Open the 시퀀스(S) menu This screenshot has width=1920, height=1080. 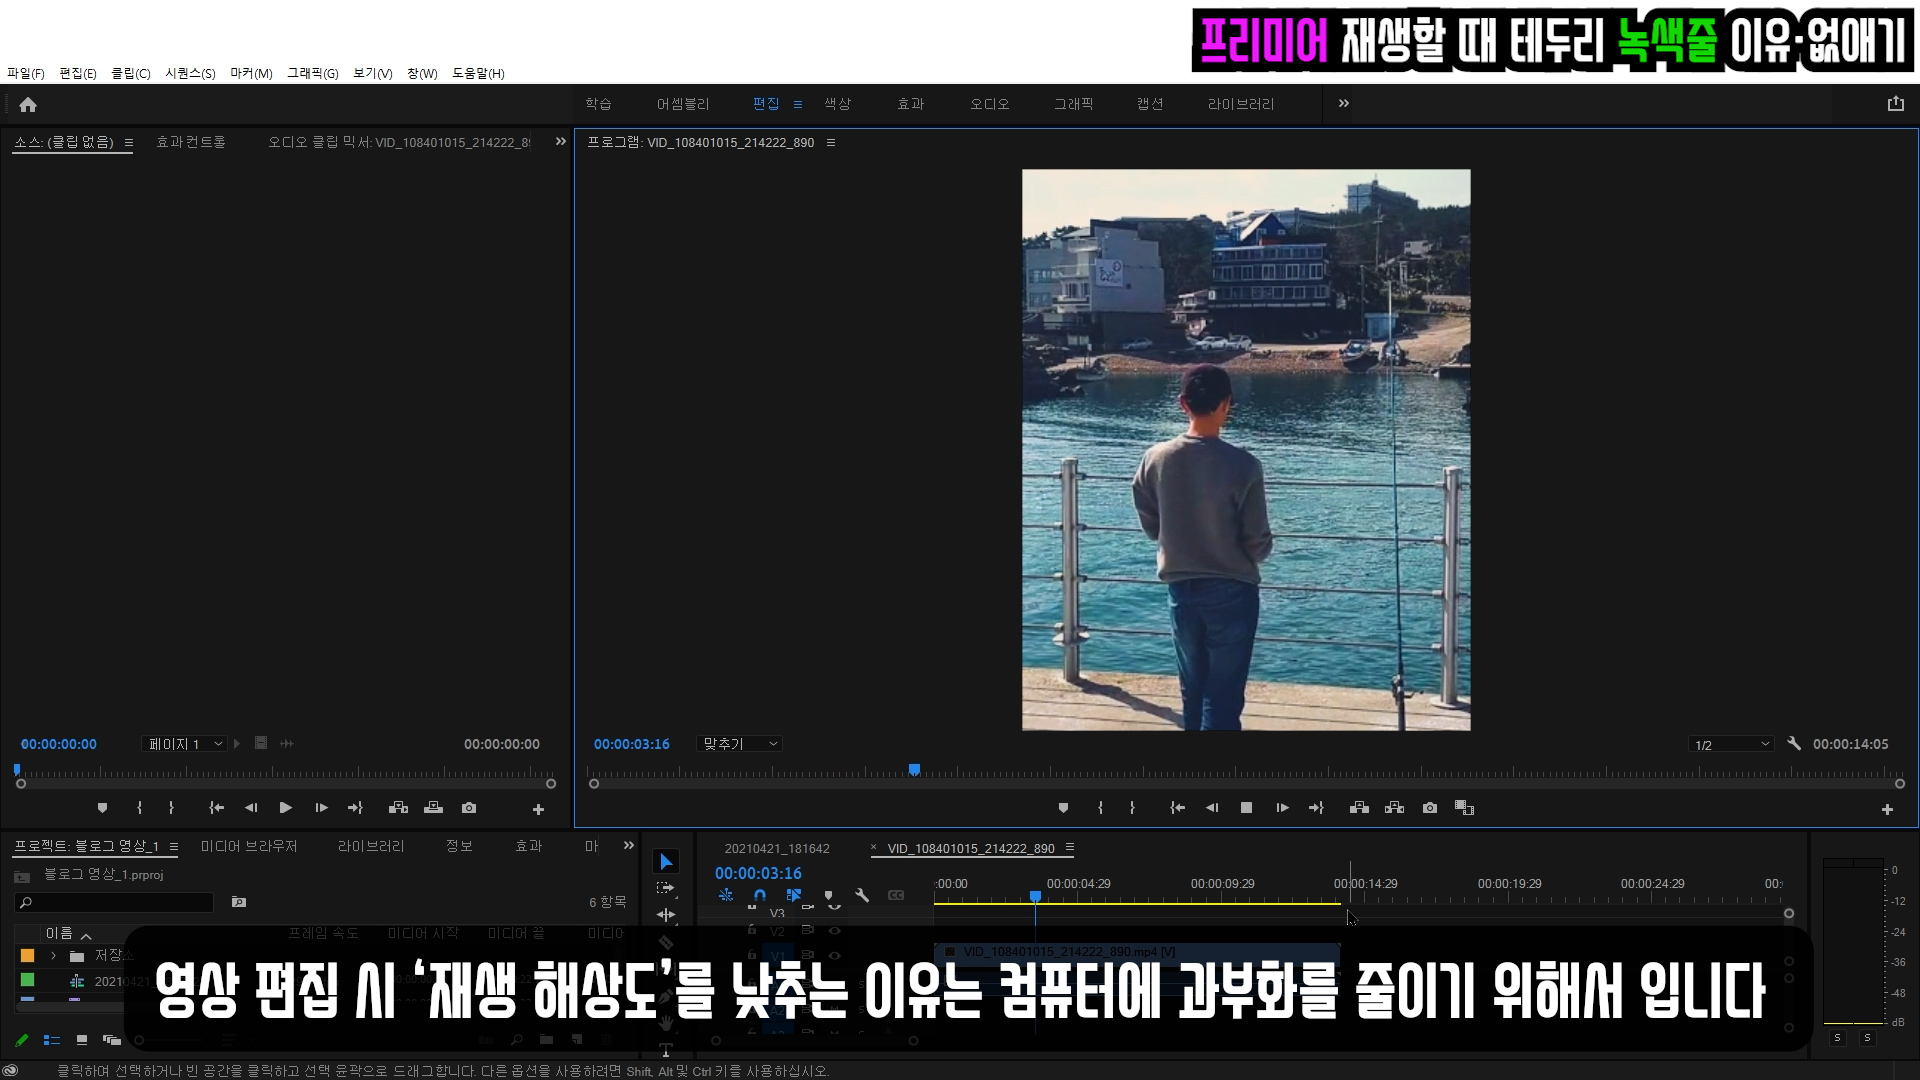click(190, 74)
